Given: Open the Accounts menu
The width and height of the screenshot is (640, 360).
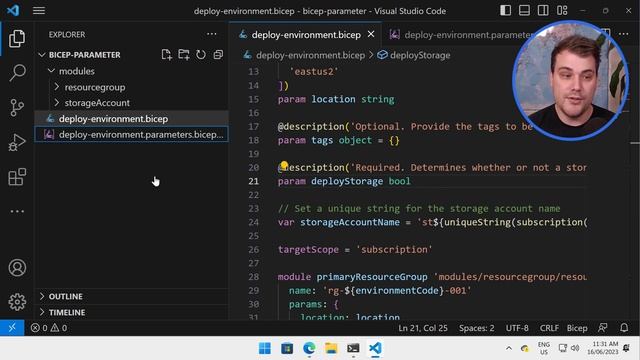Looking at the screenshot, I should (17, 268).
